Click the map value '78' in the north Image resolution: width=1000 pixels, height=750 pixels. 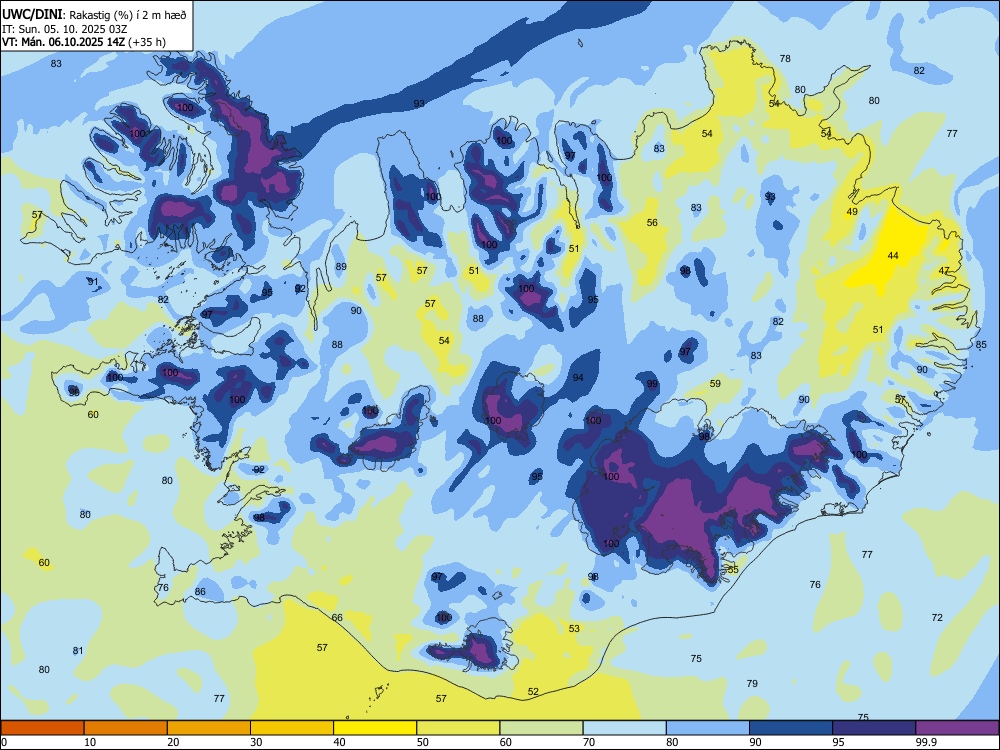point(785,59)
